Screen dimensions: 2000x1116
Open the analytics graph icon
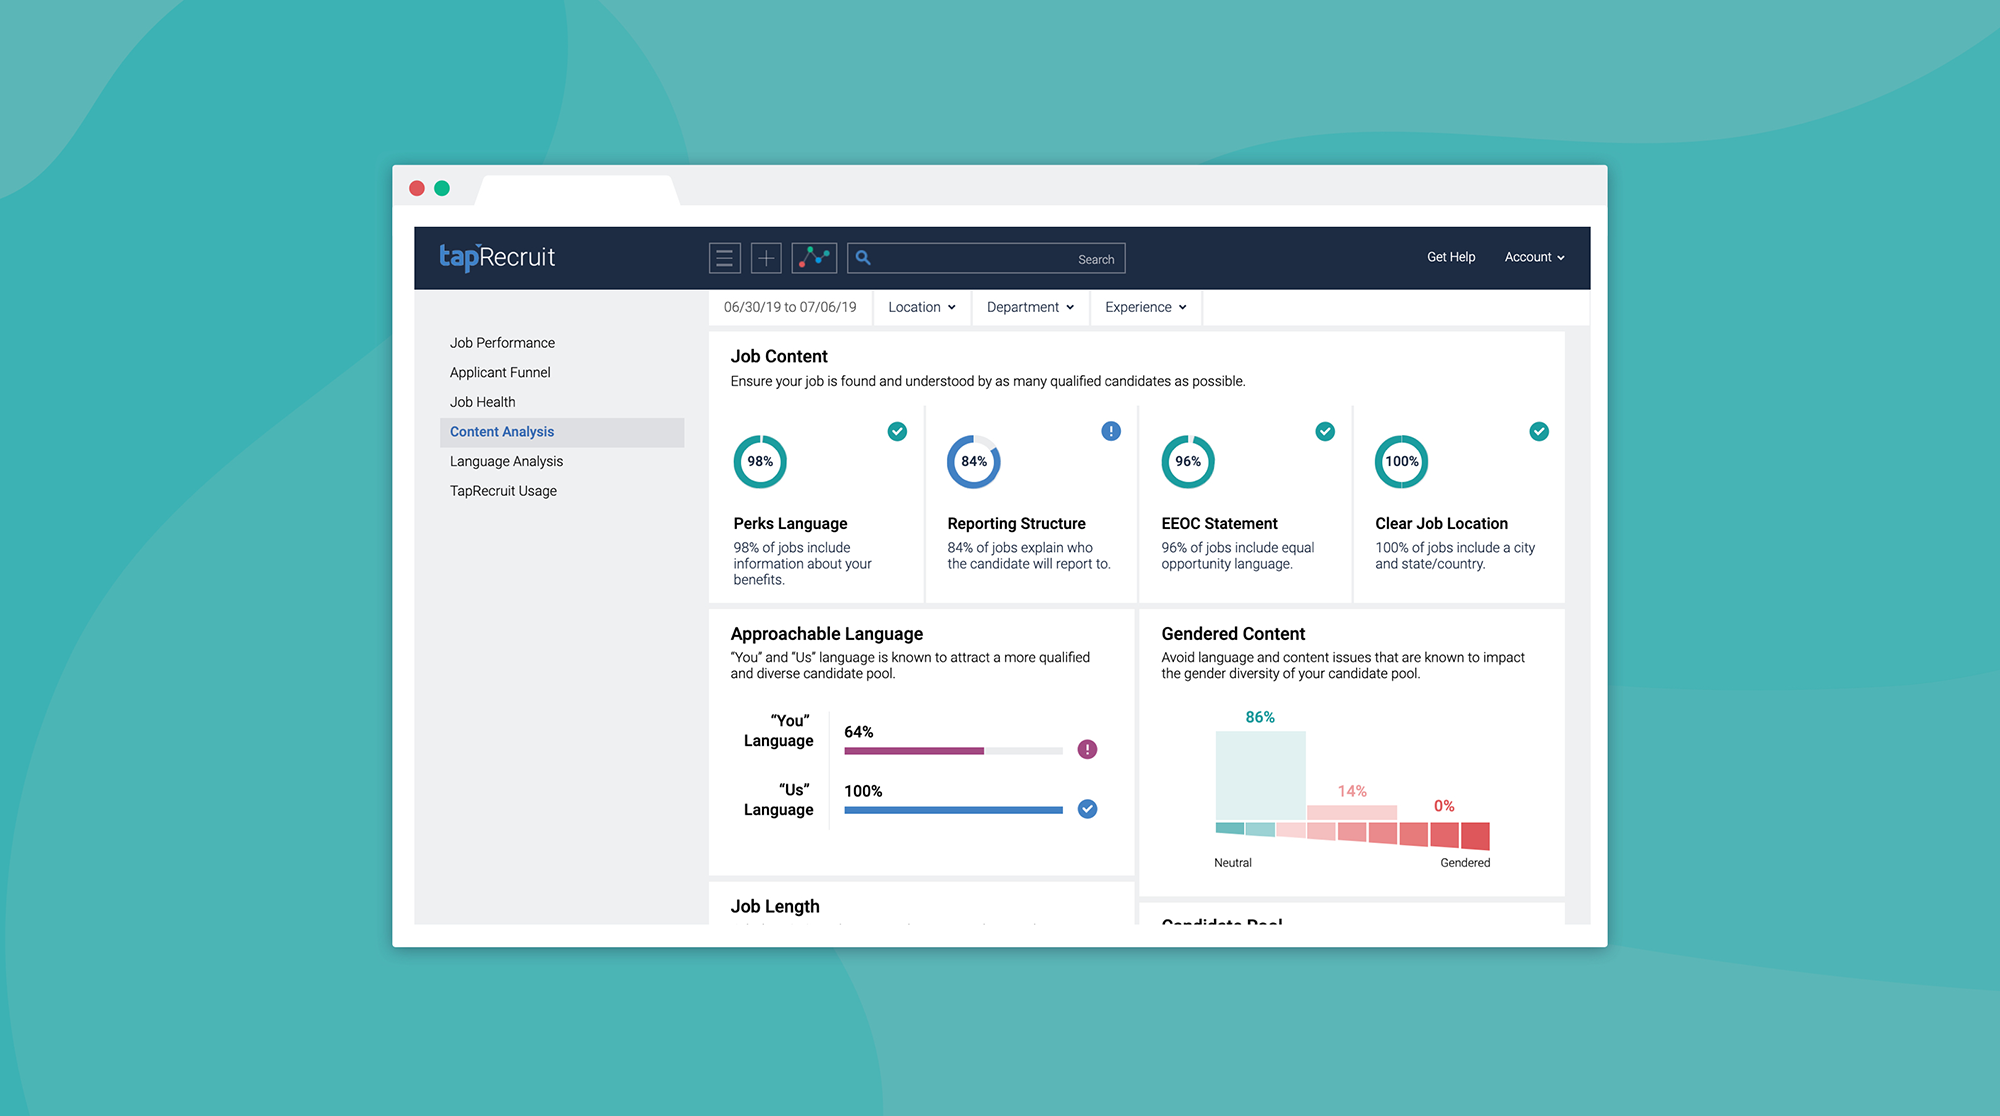[814, 258]
